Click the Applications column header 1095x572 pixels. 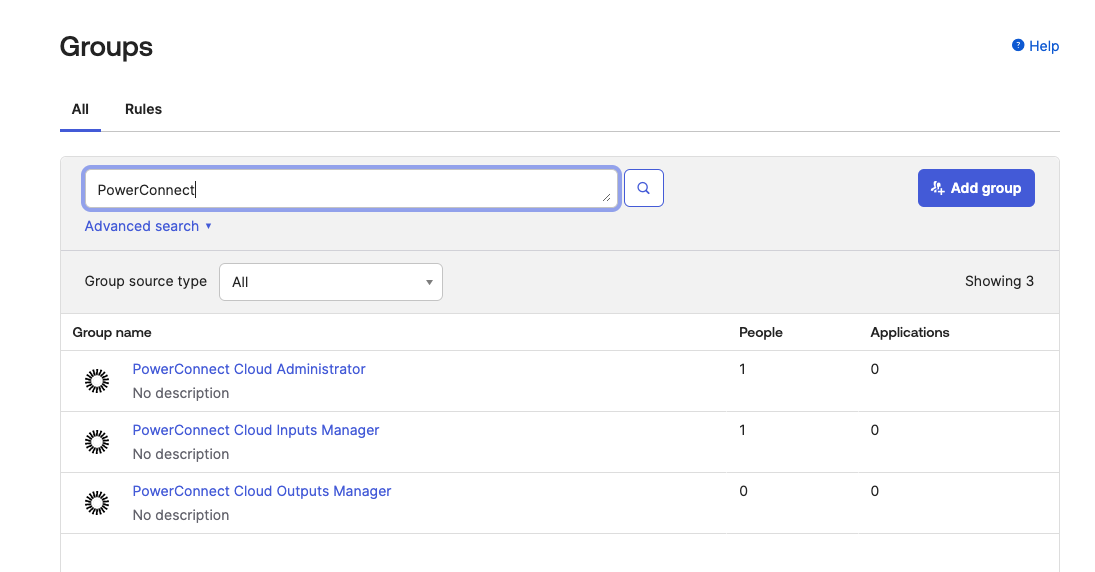tap(909, 332)
